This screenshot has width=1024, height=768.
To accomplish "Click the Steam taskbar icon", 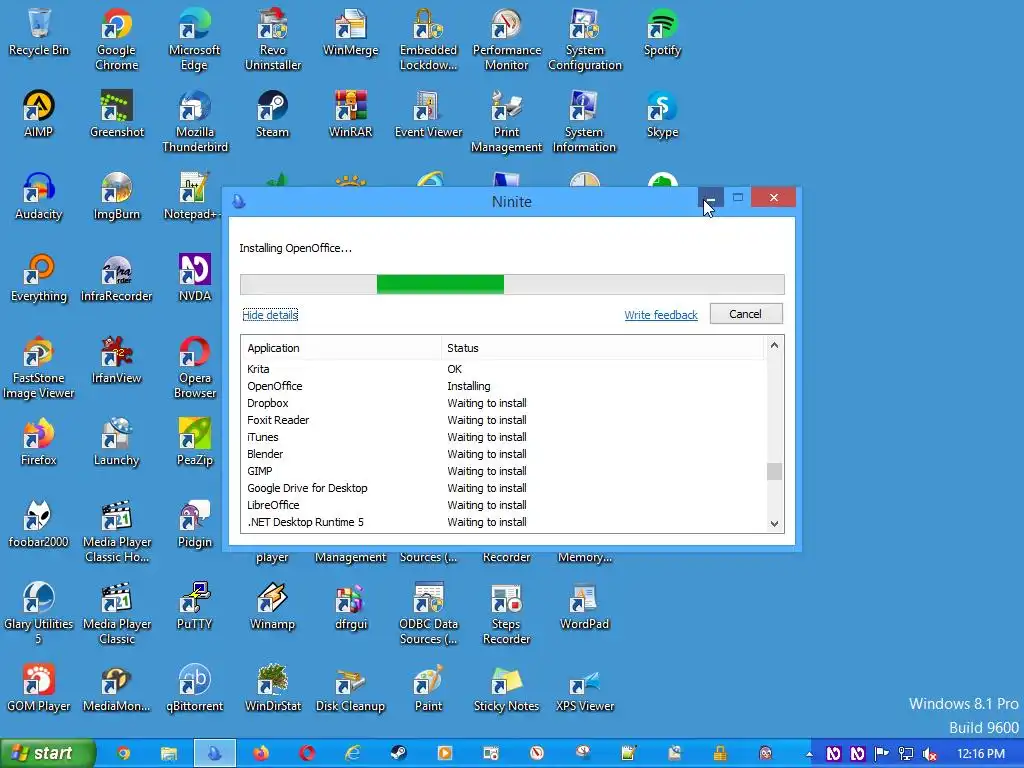I will 398,754.
